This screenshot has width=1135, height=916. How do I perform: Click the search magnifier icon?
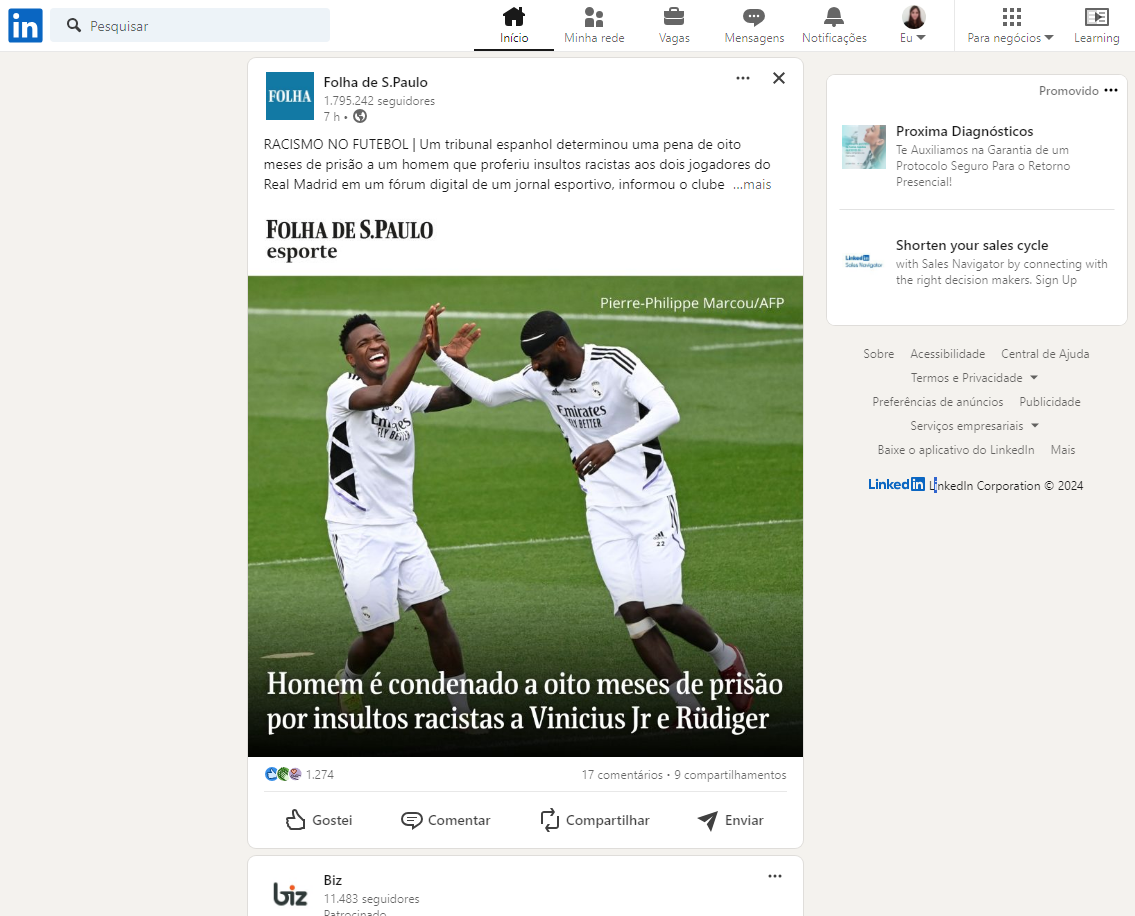pyautogui.click(x=74, y=25)
